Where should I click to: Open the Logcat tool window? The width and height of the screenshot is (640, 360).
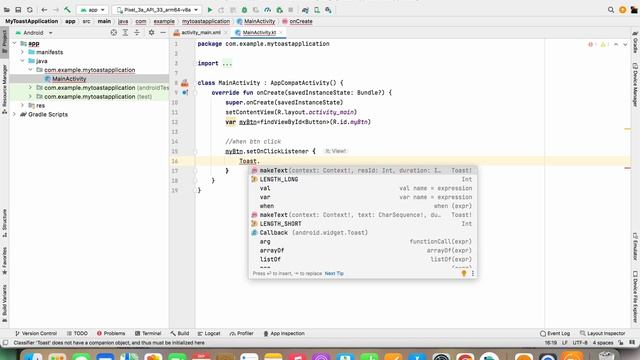click(x=209, y=333)
